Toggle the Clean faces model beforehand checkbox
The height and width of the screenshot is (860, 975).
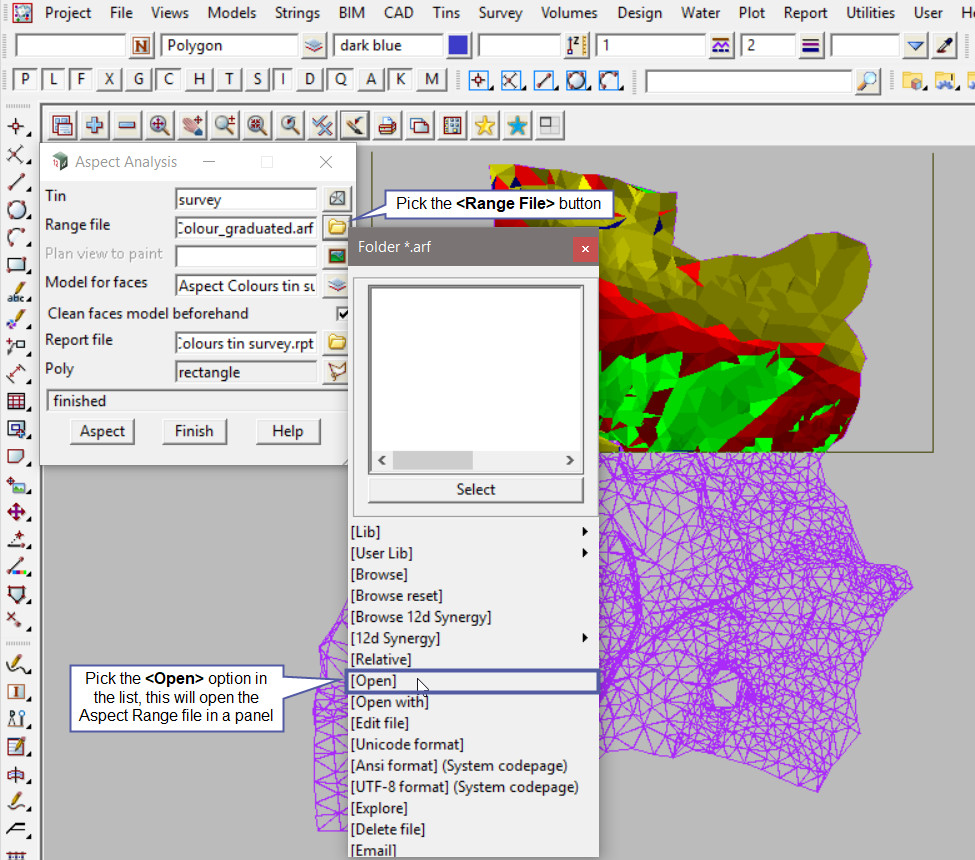343,313
